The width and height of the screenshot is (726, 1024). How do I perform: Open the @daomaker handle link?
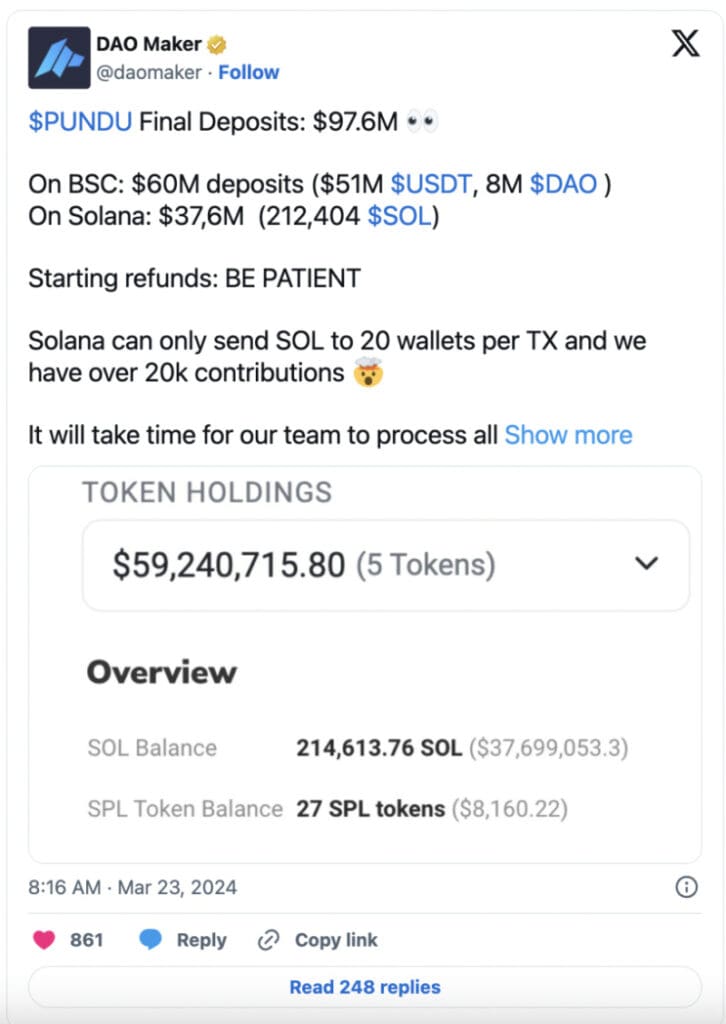(x=148, y=72)
